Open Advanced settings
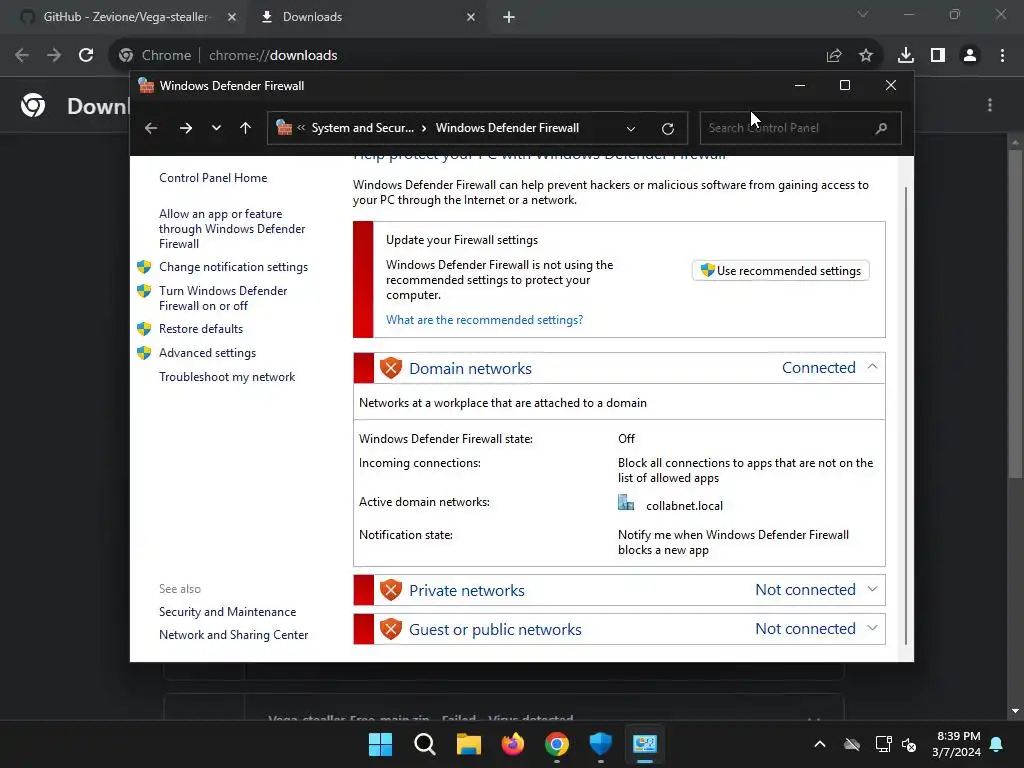 pos(207,353)
